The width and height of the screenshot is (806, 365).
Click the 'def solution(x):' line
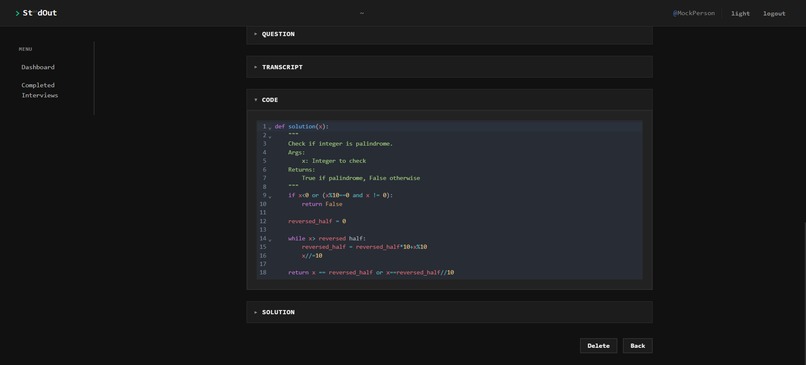[x=301, y=126]
